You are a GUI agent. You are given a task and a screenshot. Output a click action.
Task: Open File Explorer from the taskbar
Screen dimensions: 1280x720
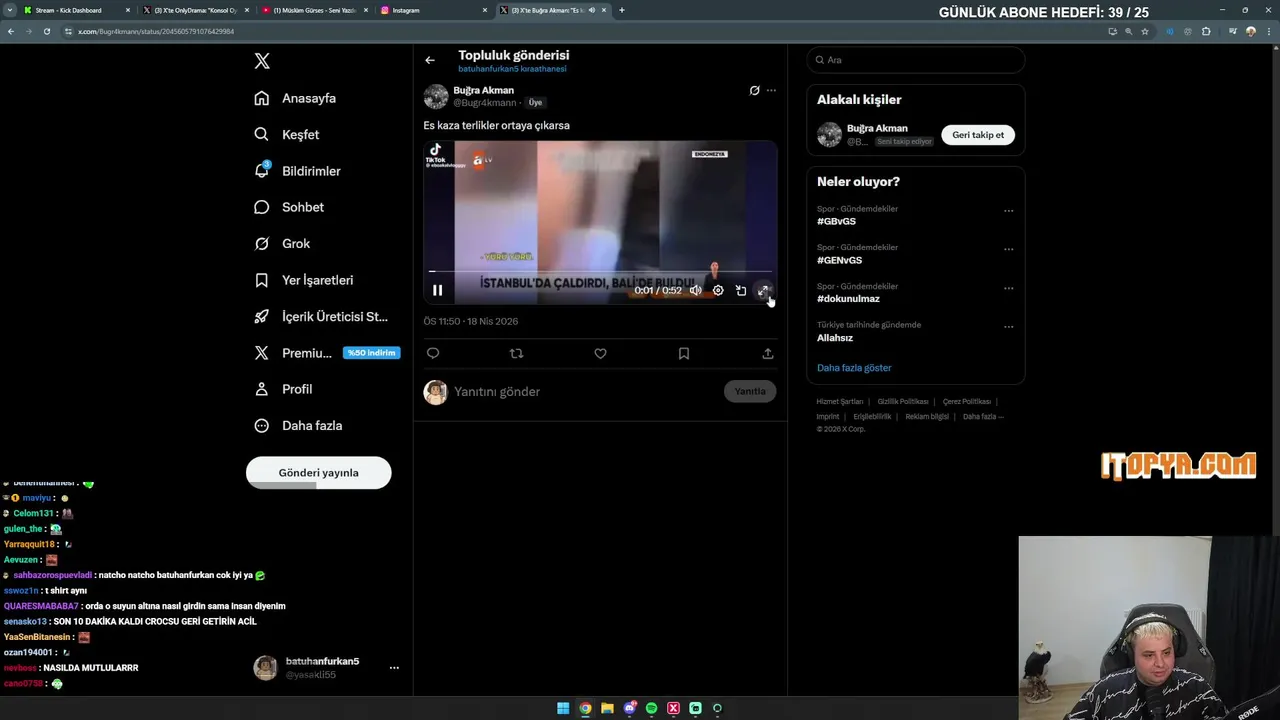point(607,708)
